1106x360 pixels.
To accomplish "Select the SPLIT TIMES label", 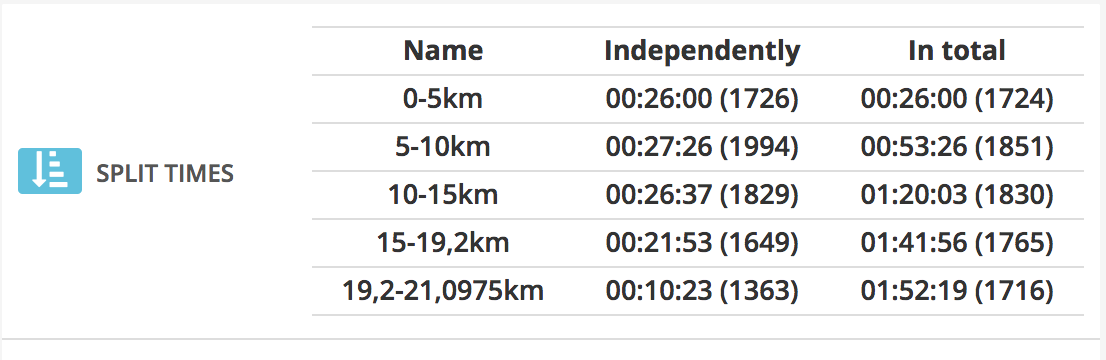I will [165, 173].
